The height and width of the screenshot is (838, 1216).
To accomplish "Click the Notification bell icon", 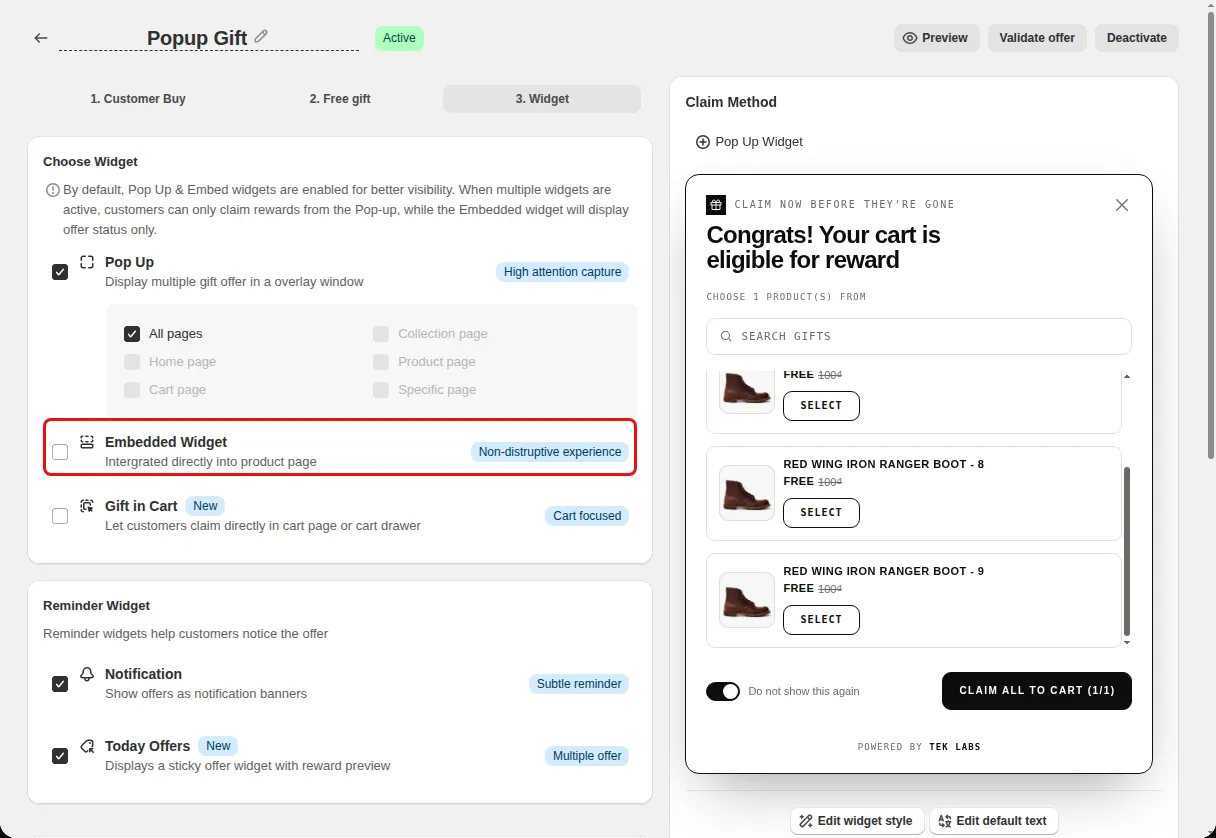I will [x=87, y=674].
